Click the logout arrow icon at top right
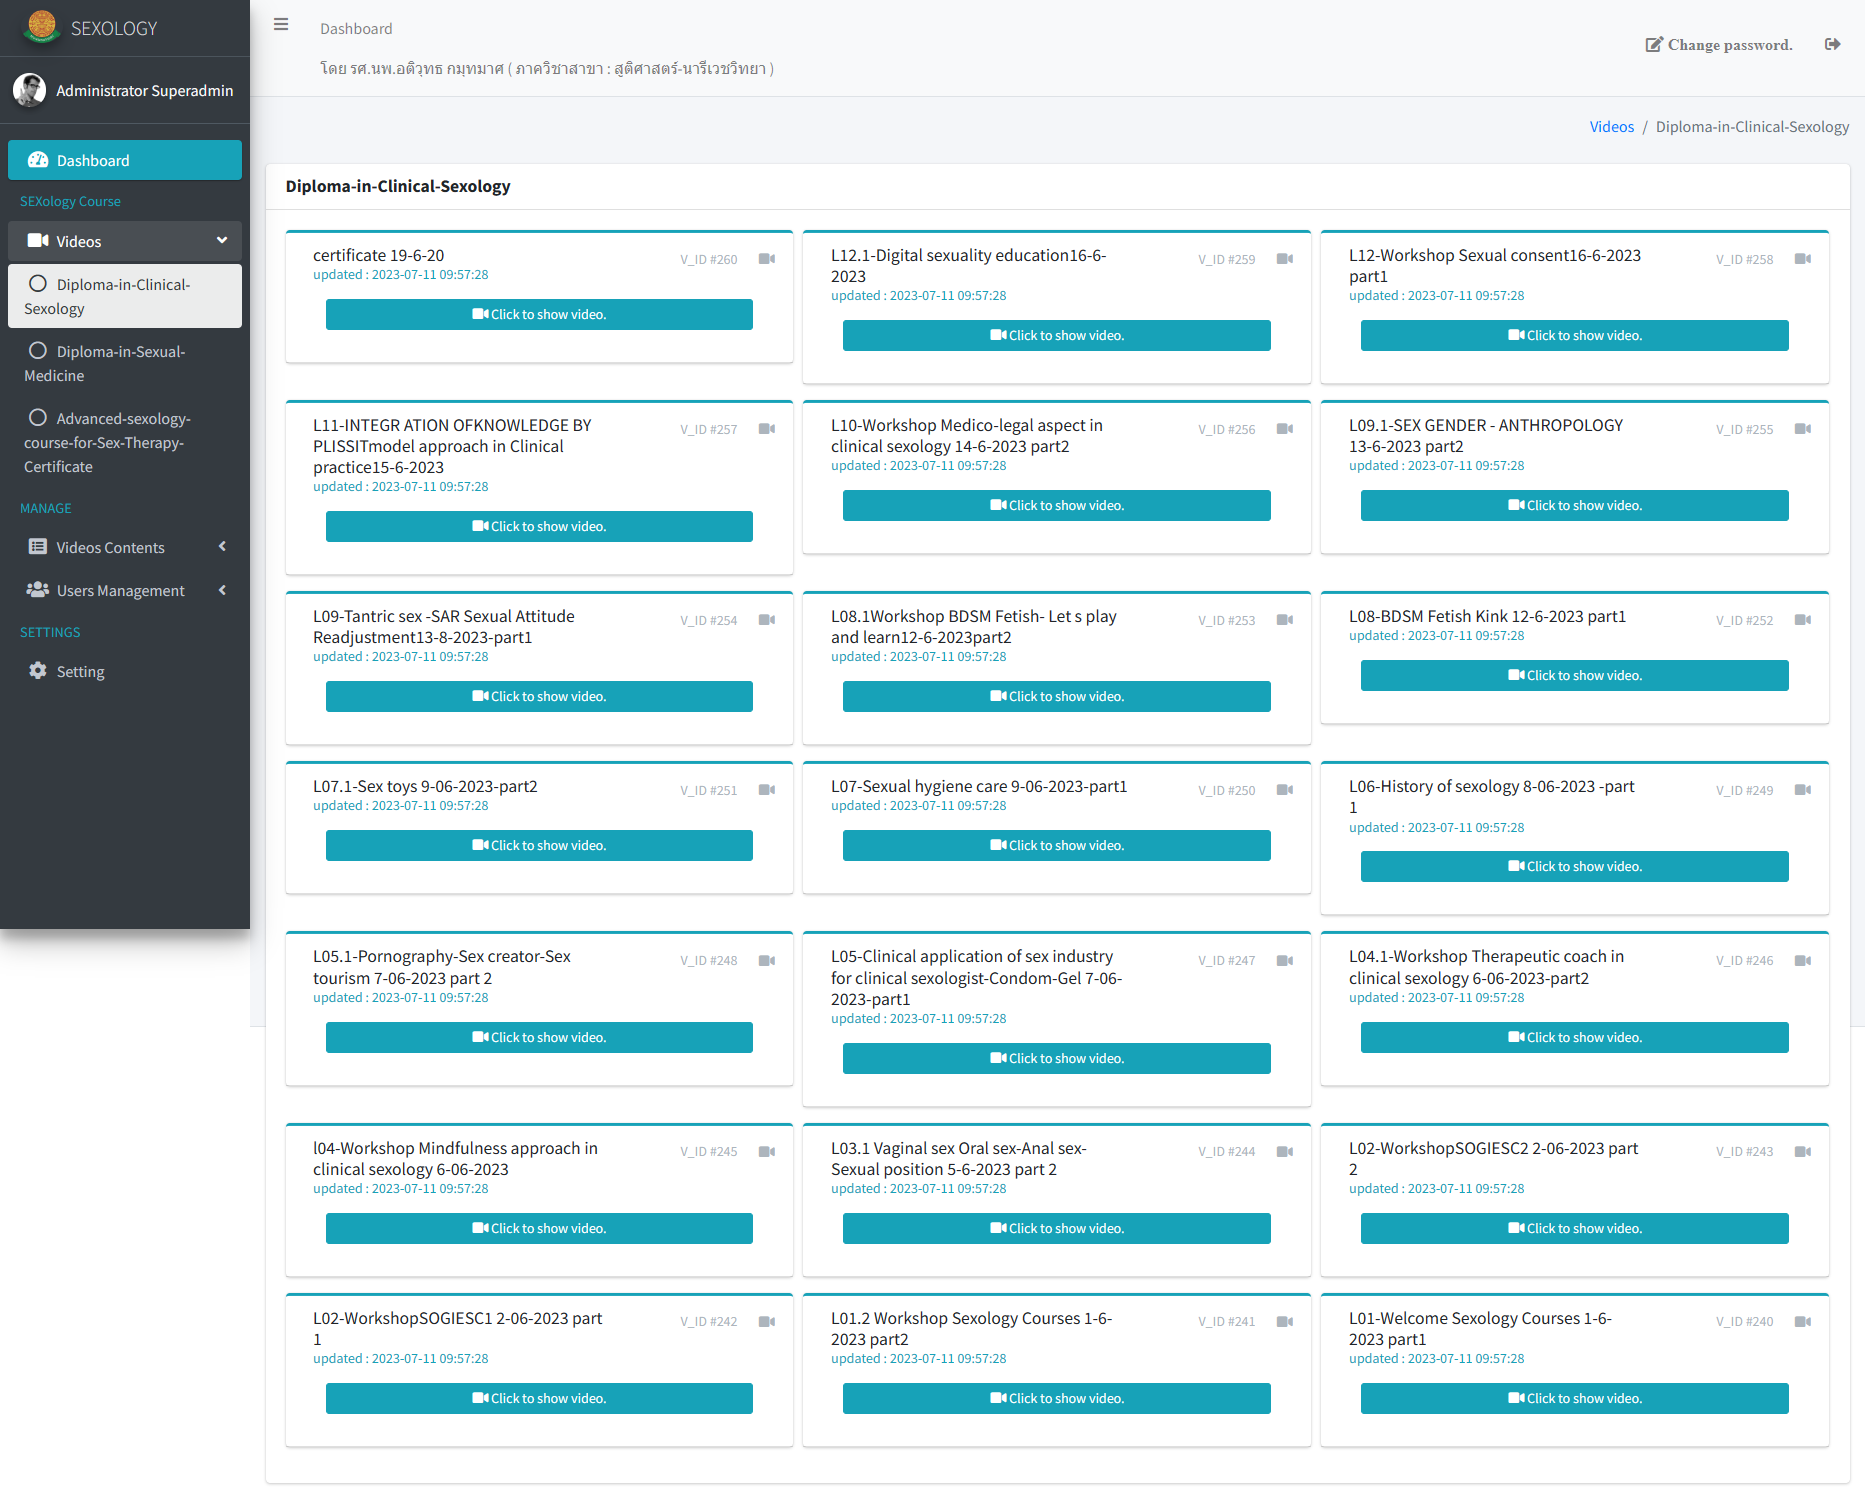 tap(1832, 44)
